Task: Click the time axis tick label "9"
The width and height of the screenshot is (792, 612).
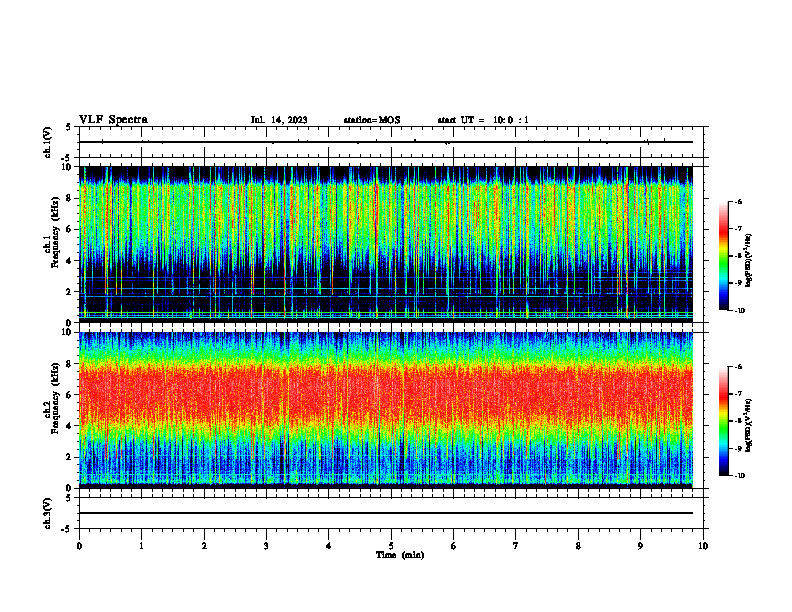Action: 640,546
